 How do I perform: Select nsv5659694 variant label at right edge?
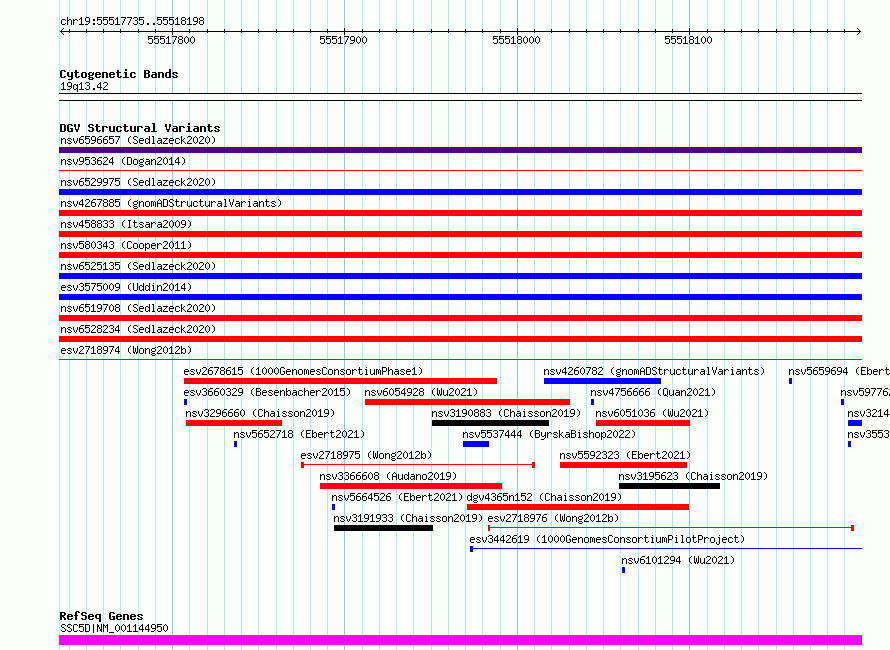(x=838, y=371)
